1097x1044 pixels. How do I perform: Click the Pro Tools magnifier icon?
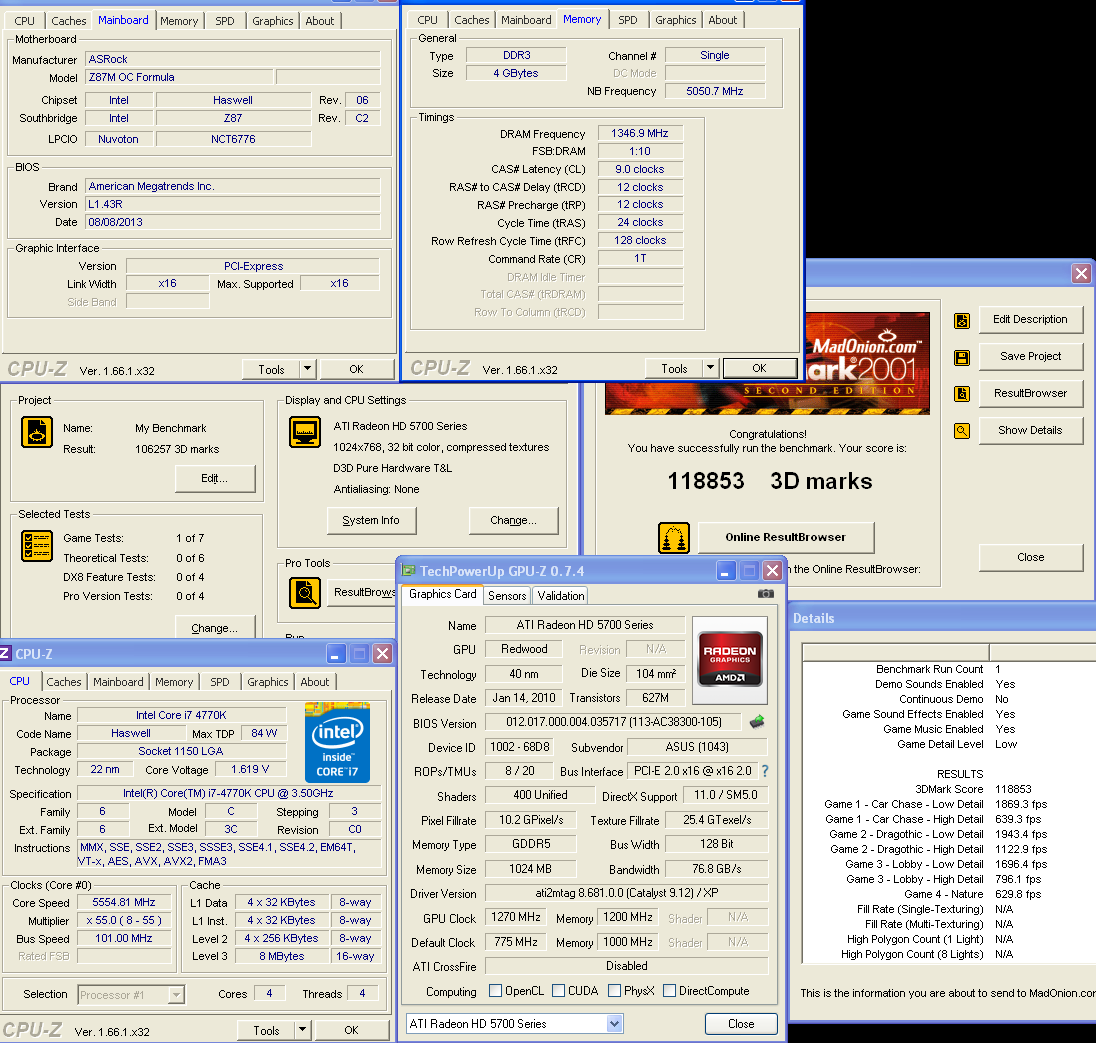(304, 593)
